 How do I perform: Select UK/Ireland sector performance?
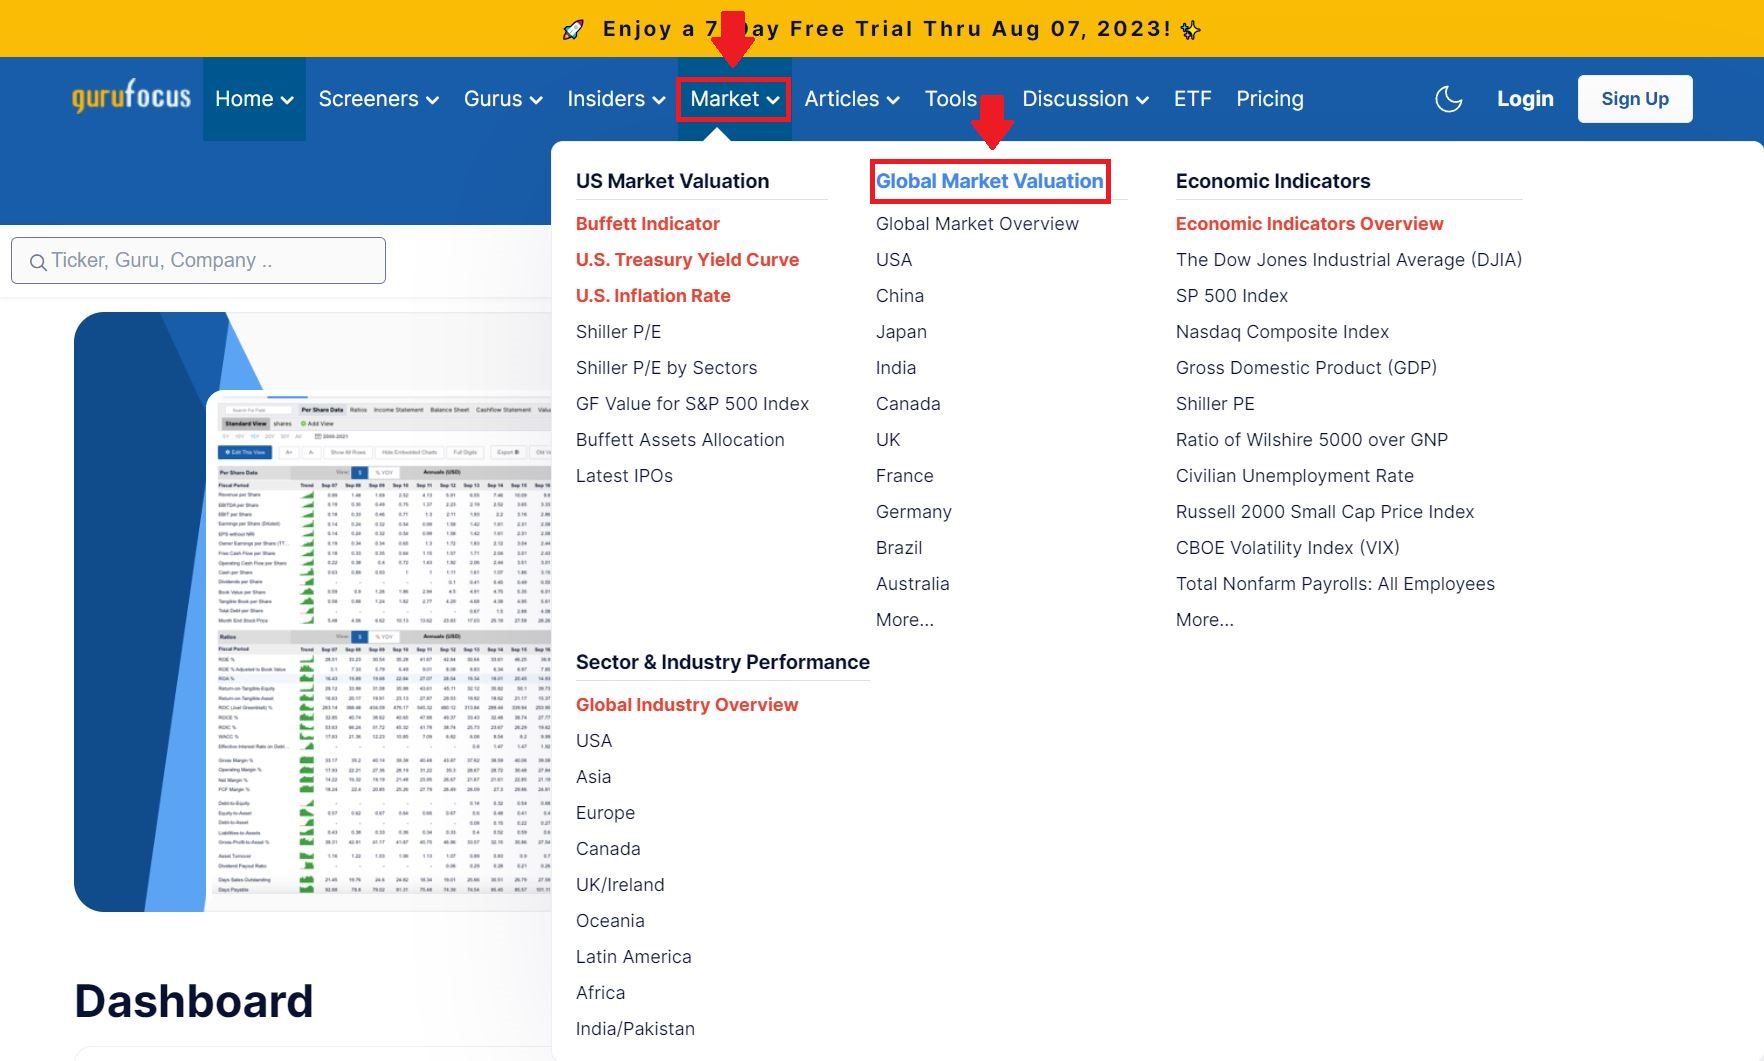click(620, 885)
